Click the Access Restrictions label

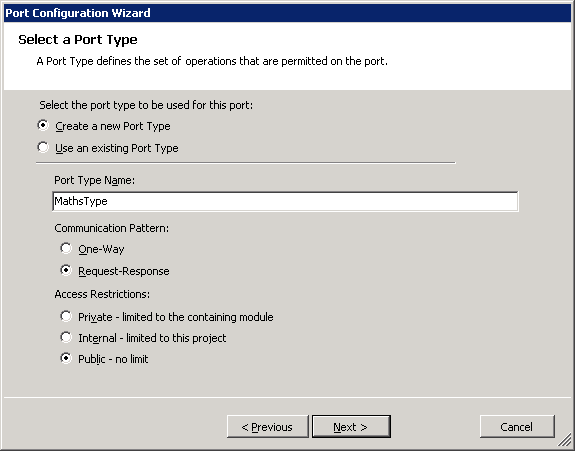102,294
